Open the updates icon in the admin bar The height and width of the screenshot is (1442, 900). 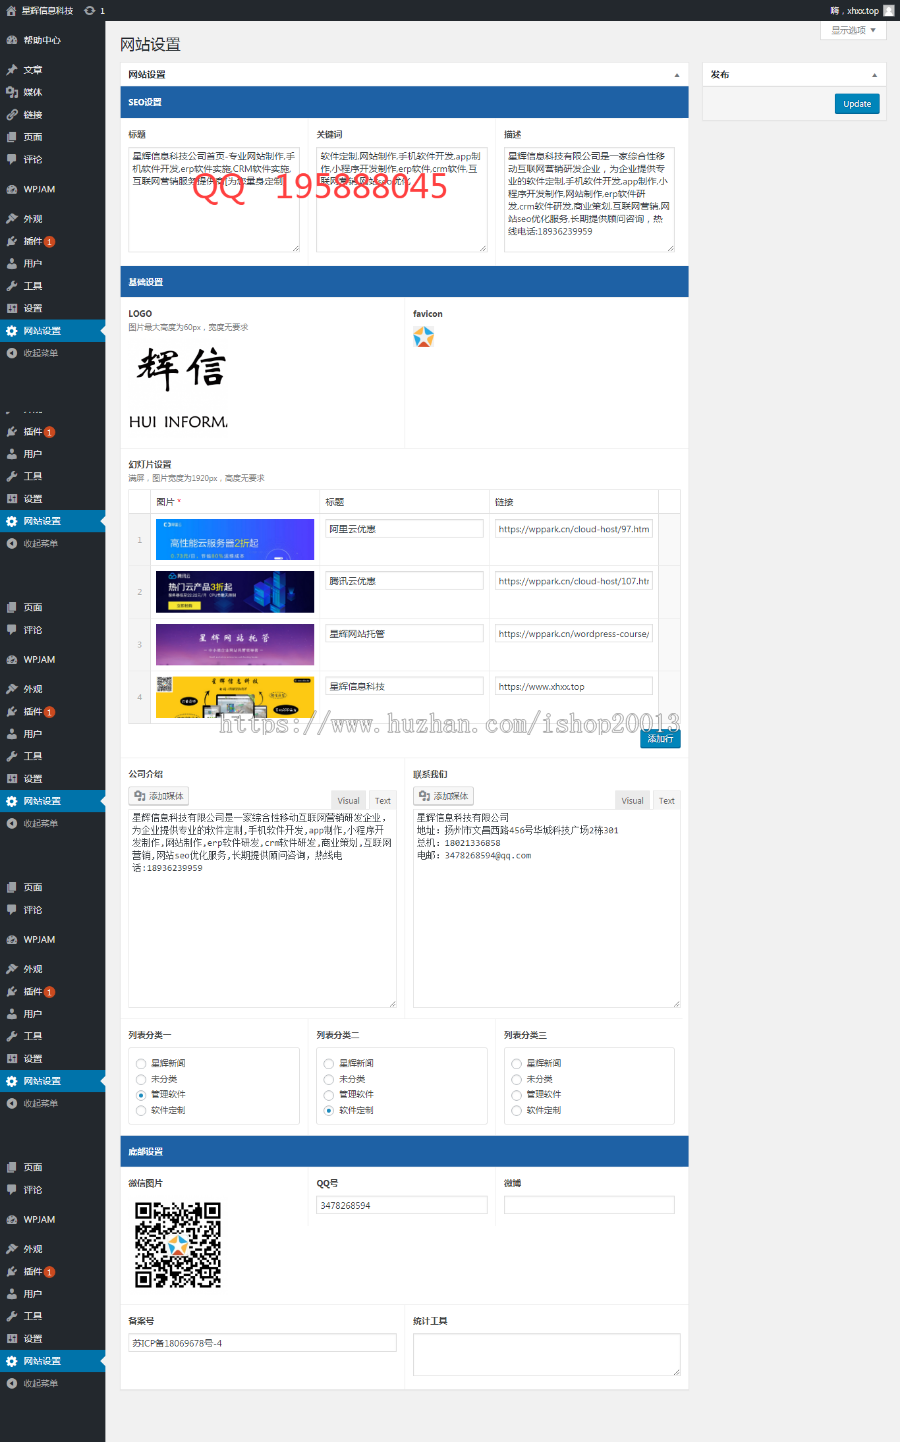pos(90,10)
